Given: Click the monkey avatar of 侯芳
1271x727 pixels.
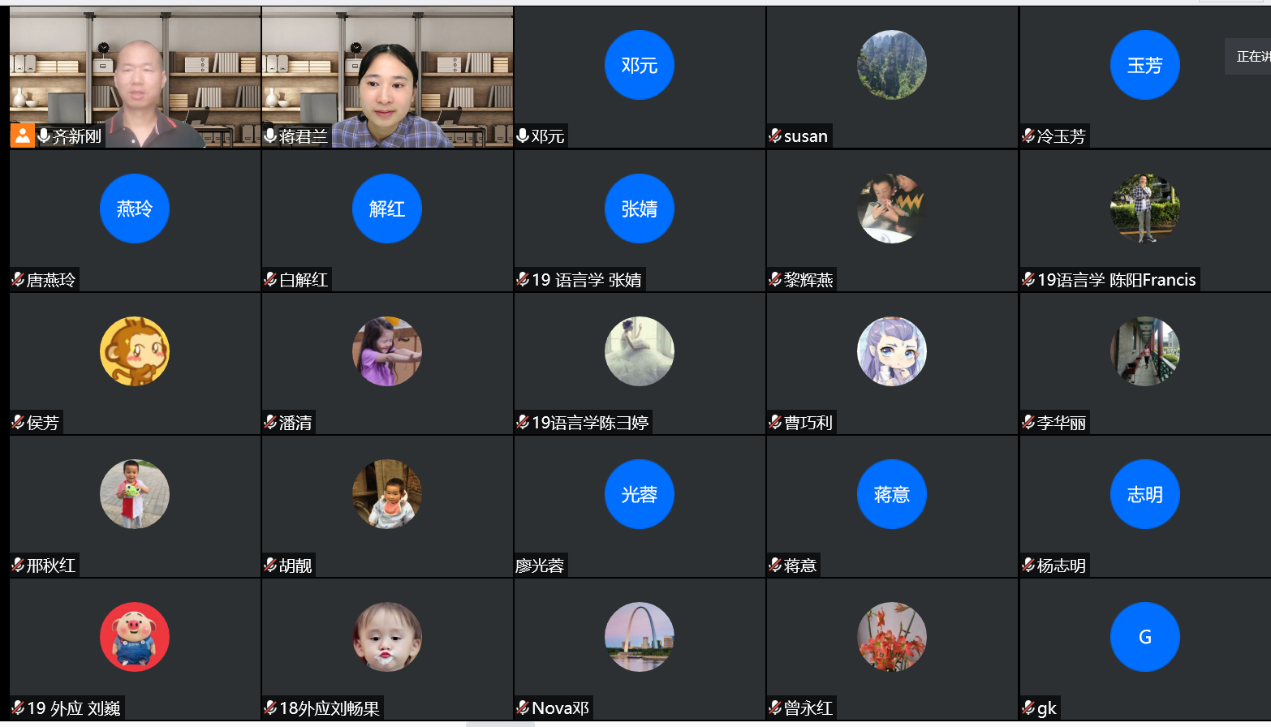Looking at the screenshot, I should coord(135,351).
